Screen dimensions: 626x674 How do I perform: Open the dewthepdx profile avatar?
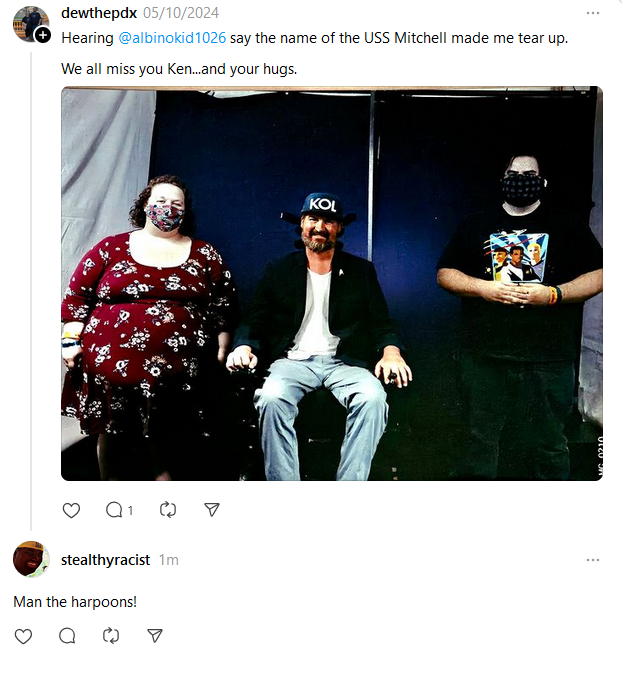[x=30, y=24]
